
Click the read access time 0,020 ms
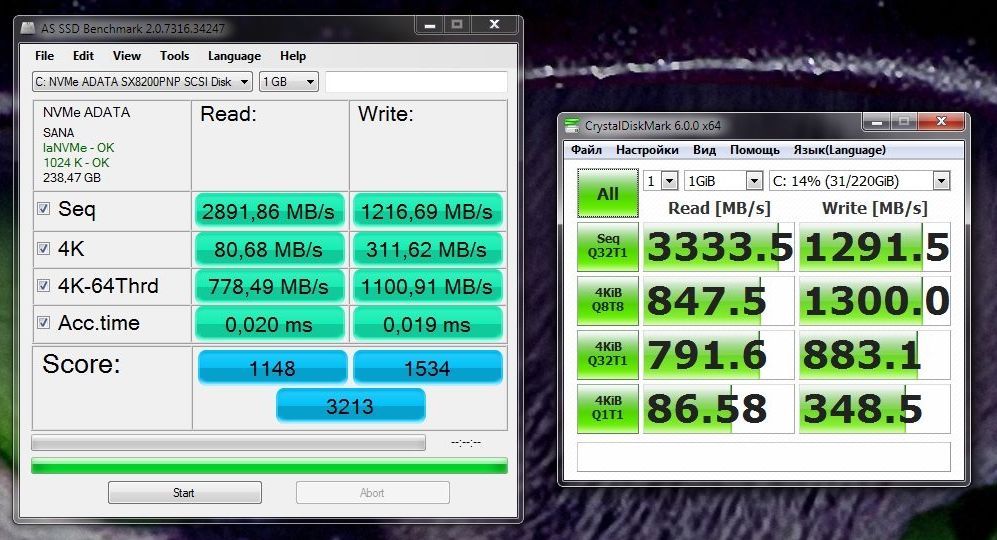pyautogui.click(x=268, y=324)
